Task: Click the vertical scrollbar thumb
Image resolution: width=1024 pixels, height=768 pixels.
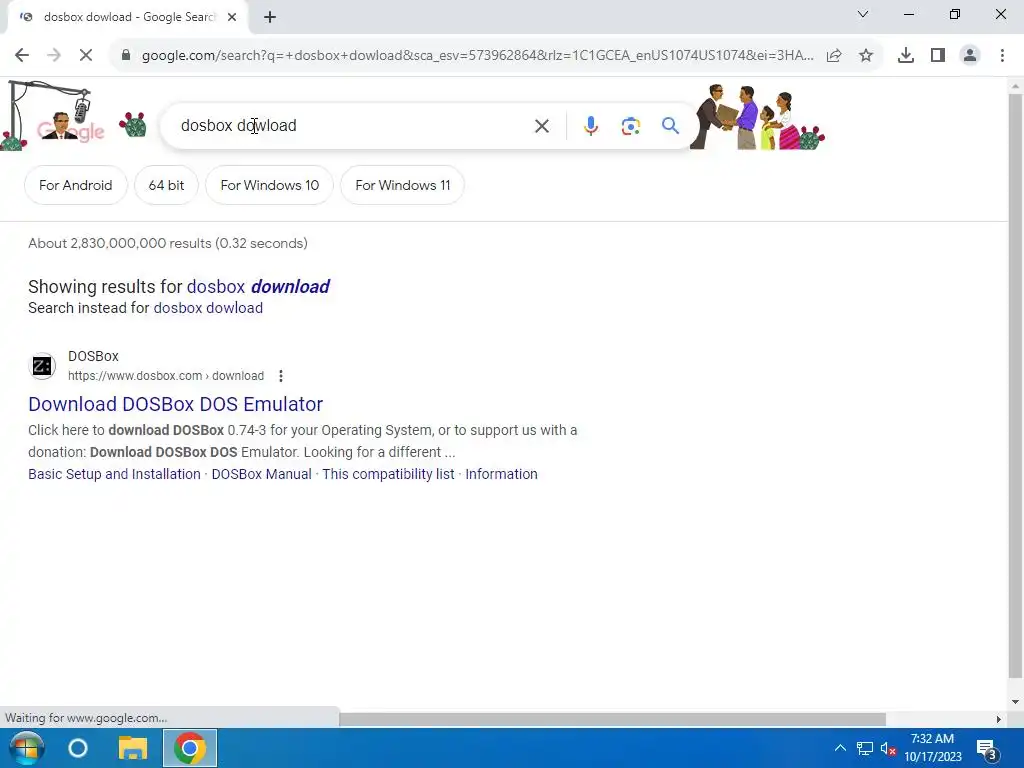Action: pyautogui.click(x=1015, y=385)
